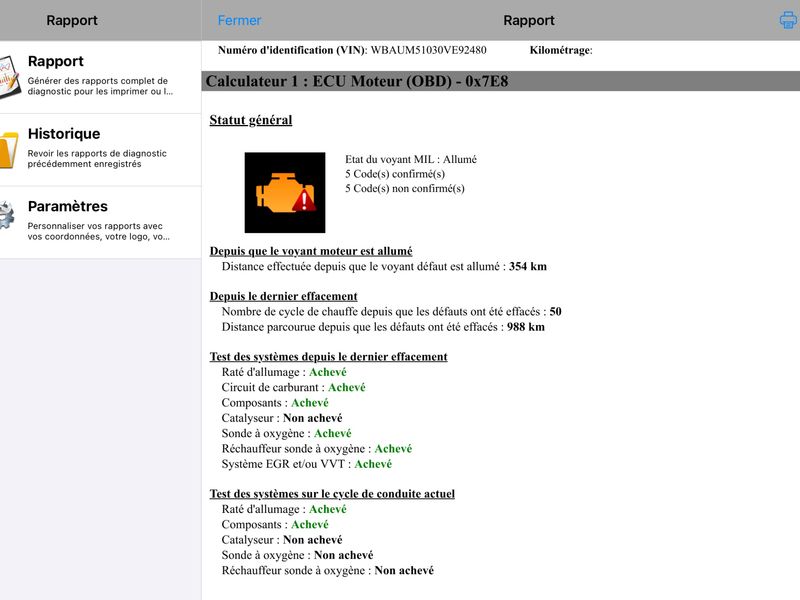Open the Historique sidebar entry
Screen dimensions: 800x600
pos(101,149)
